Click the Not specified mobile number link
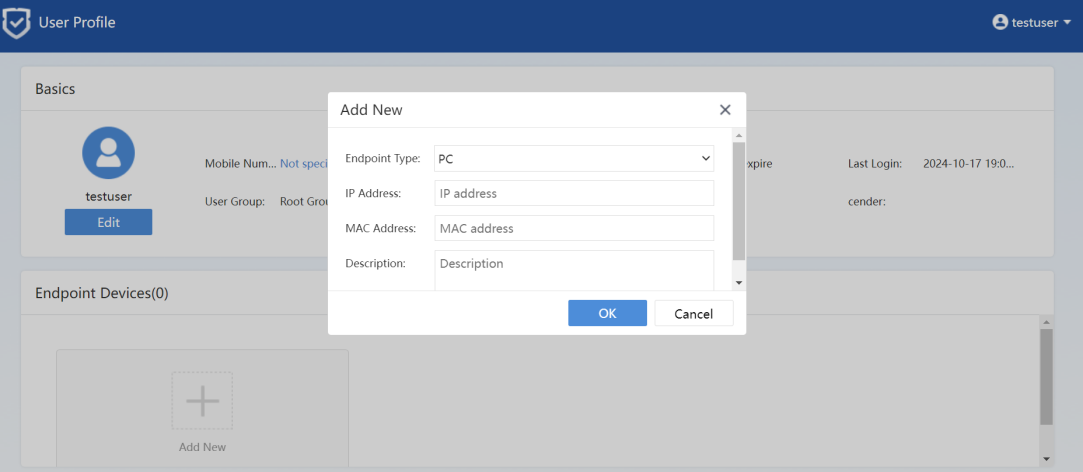This screenshot has height=472, width=1083. tap(304, 163)
